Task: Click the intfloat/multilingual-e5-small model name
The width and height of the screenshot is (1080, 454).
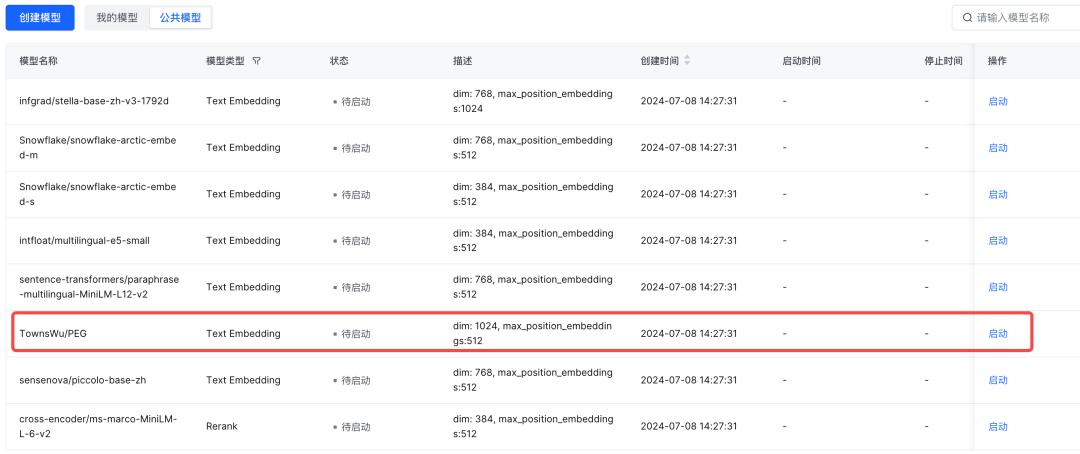Action: (84, 241)
